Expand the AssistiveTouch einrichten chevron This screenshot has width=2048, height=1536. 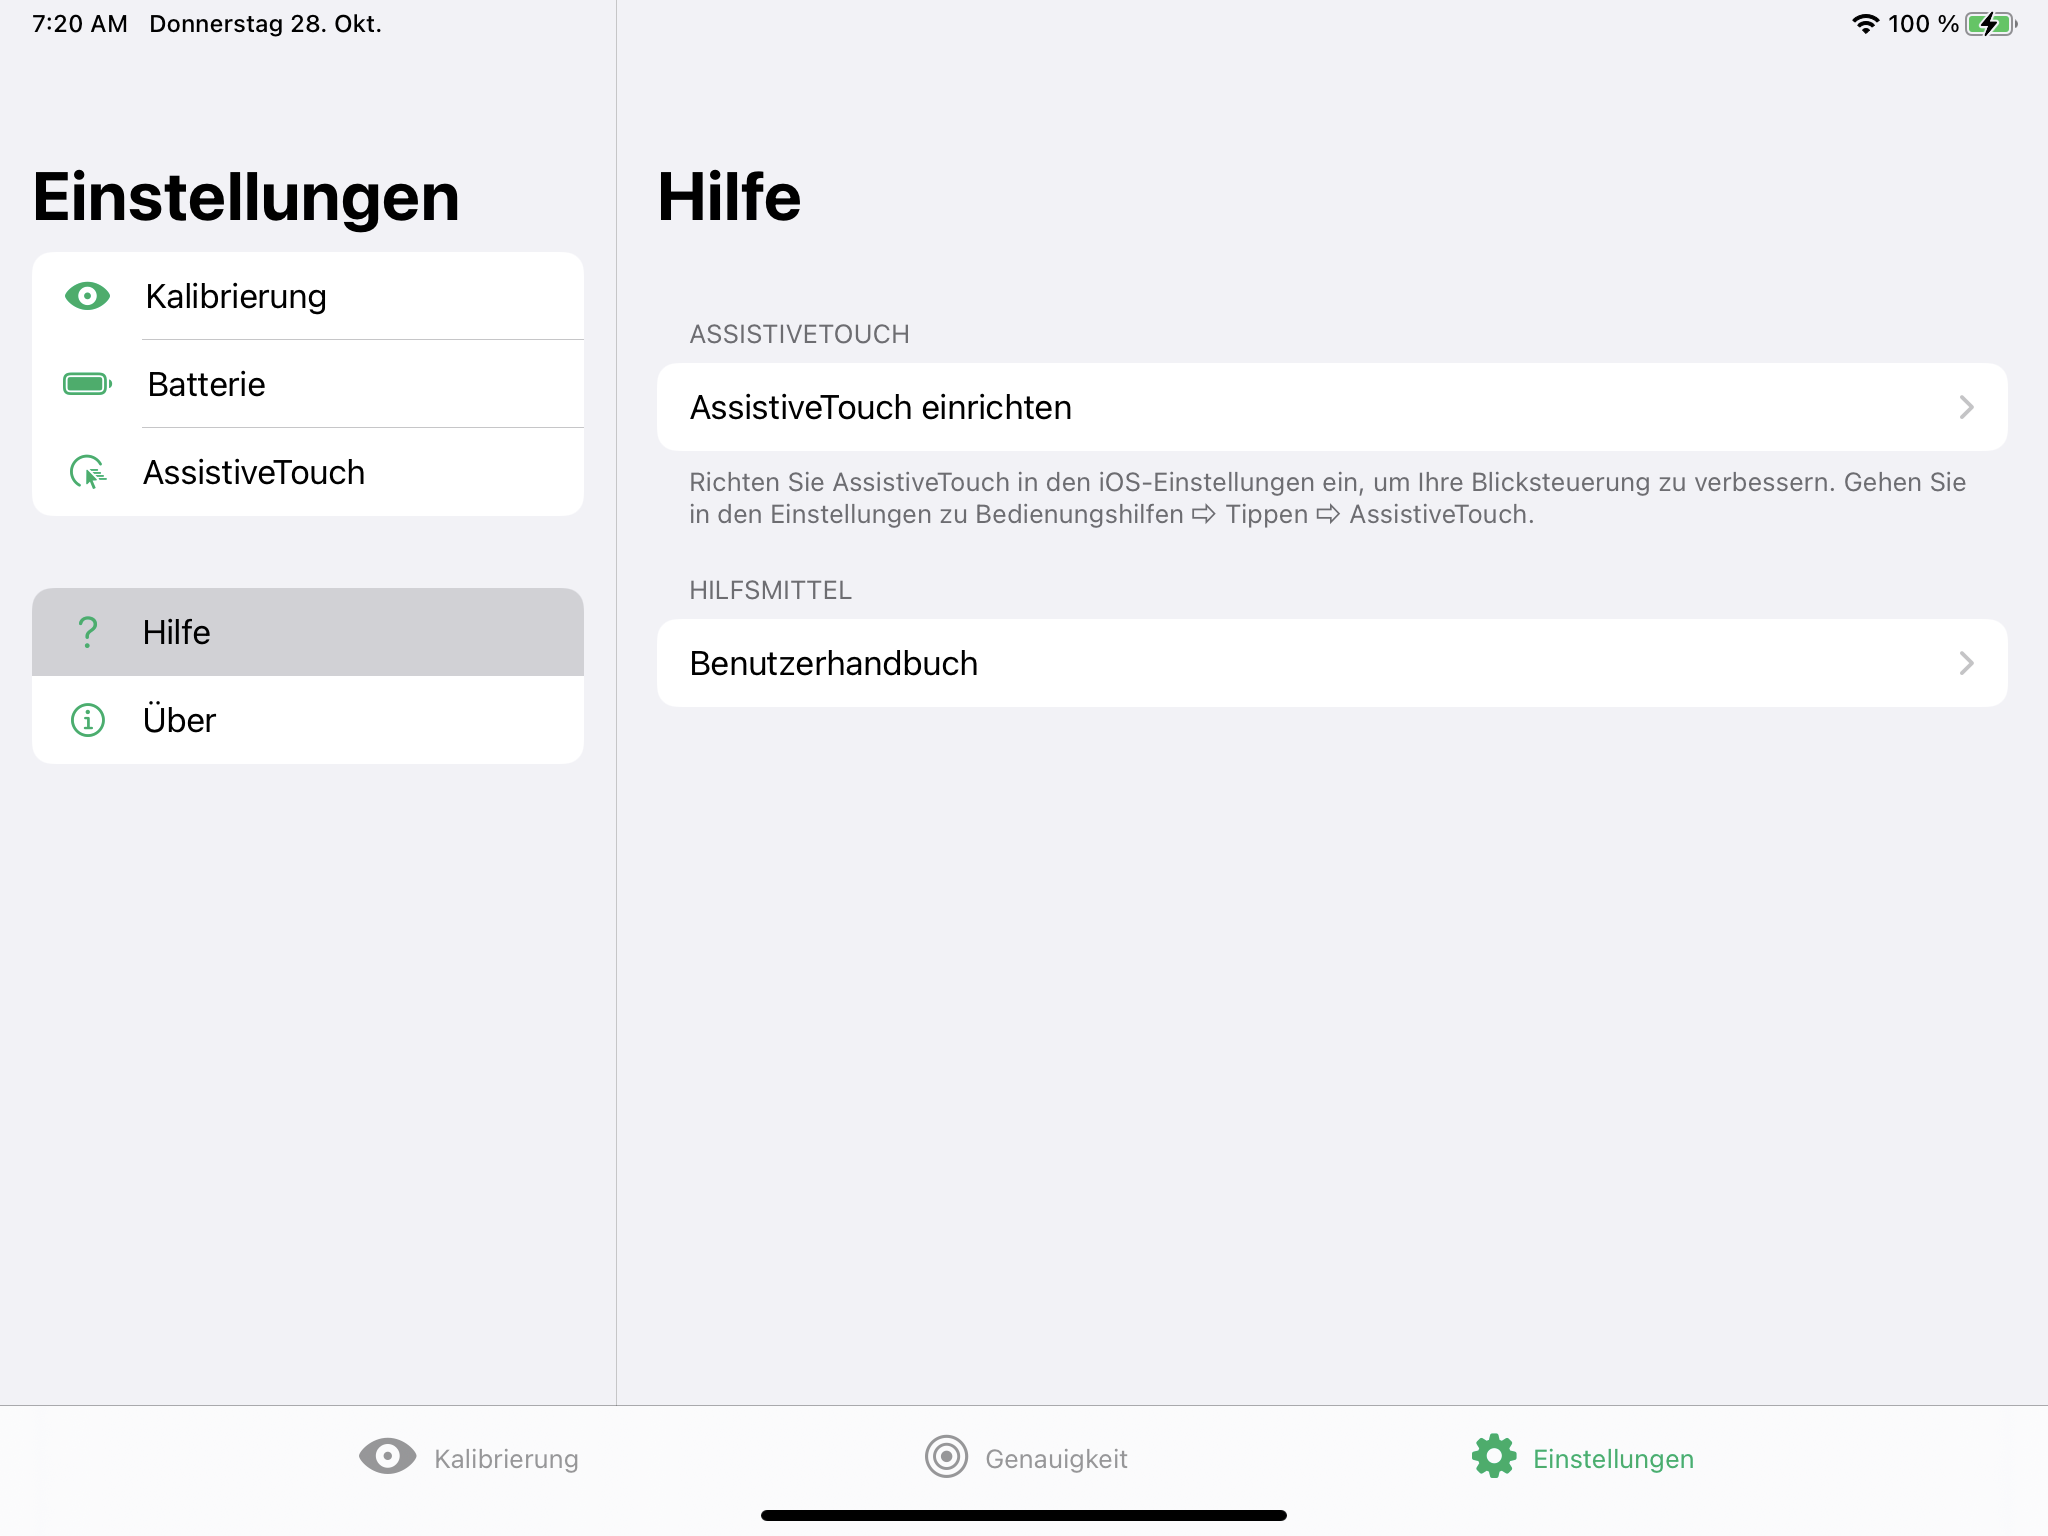[1966, 407]
